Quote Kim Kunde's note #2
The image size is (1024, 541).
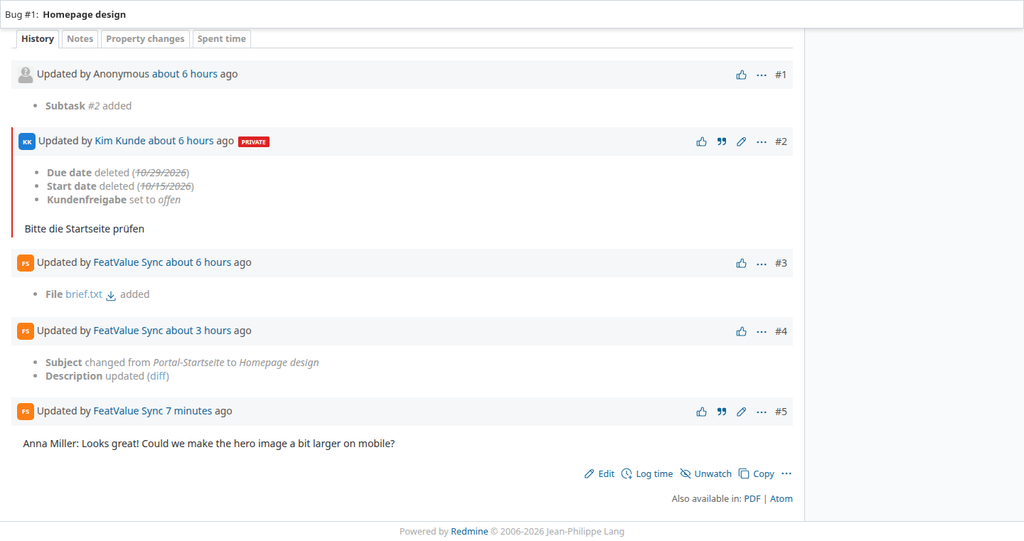pyautogui.click(x=722, y=141)
